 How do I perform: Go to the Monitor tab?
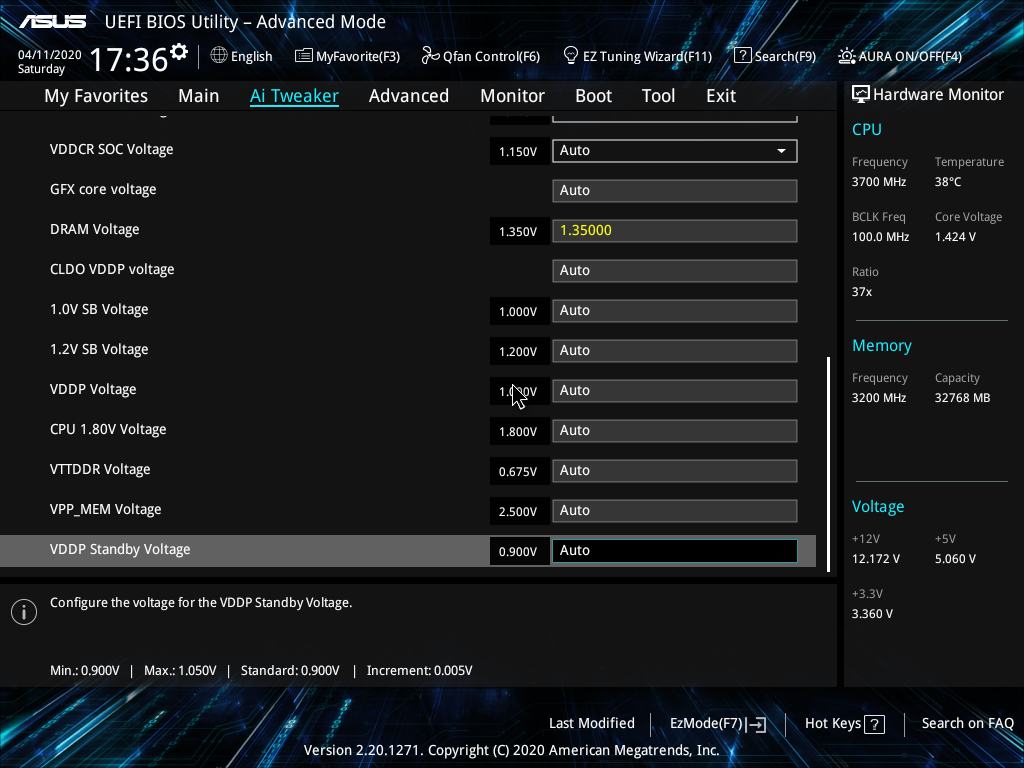[x=512, y=96]
